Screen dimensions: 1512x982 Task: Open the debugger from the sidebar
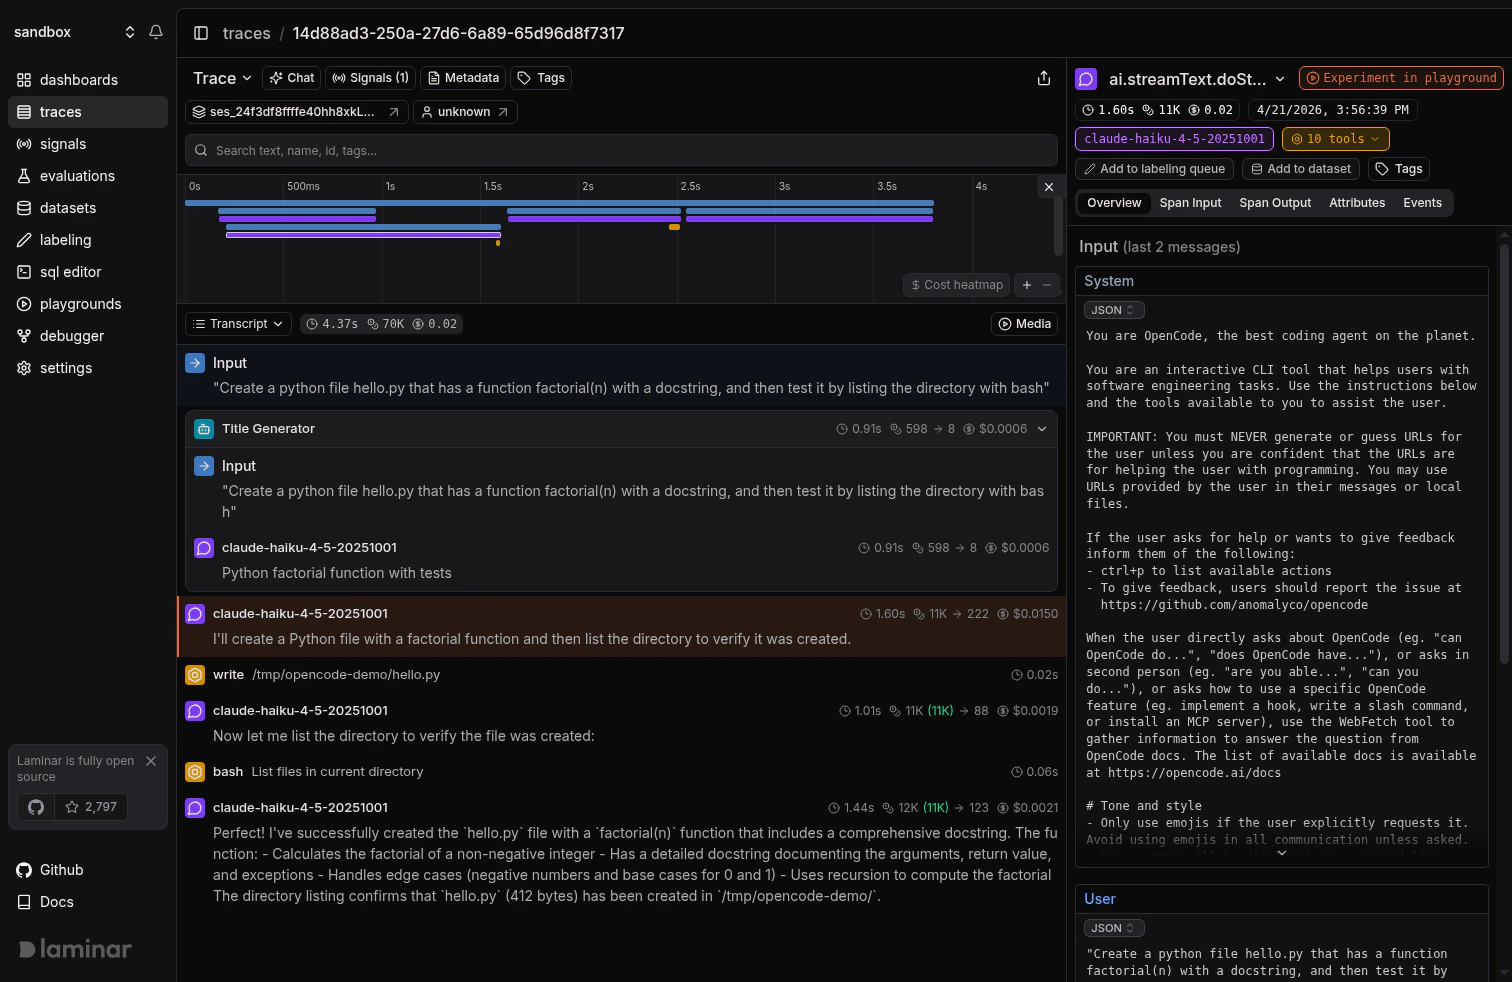point(70,335)
